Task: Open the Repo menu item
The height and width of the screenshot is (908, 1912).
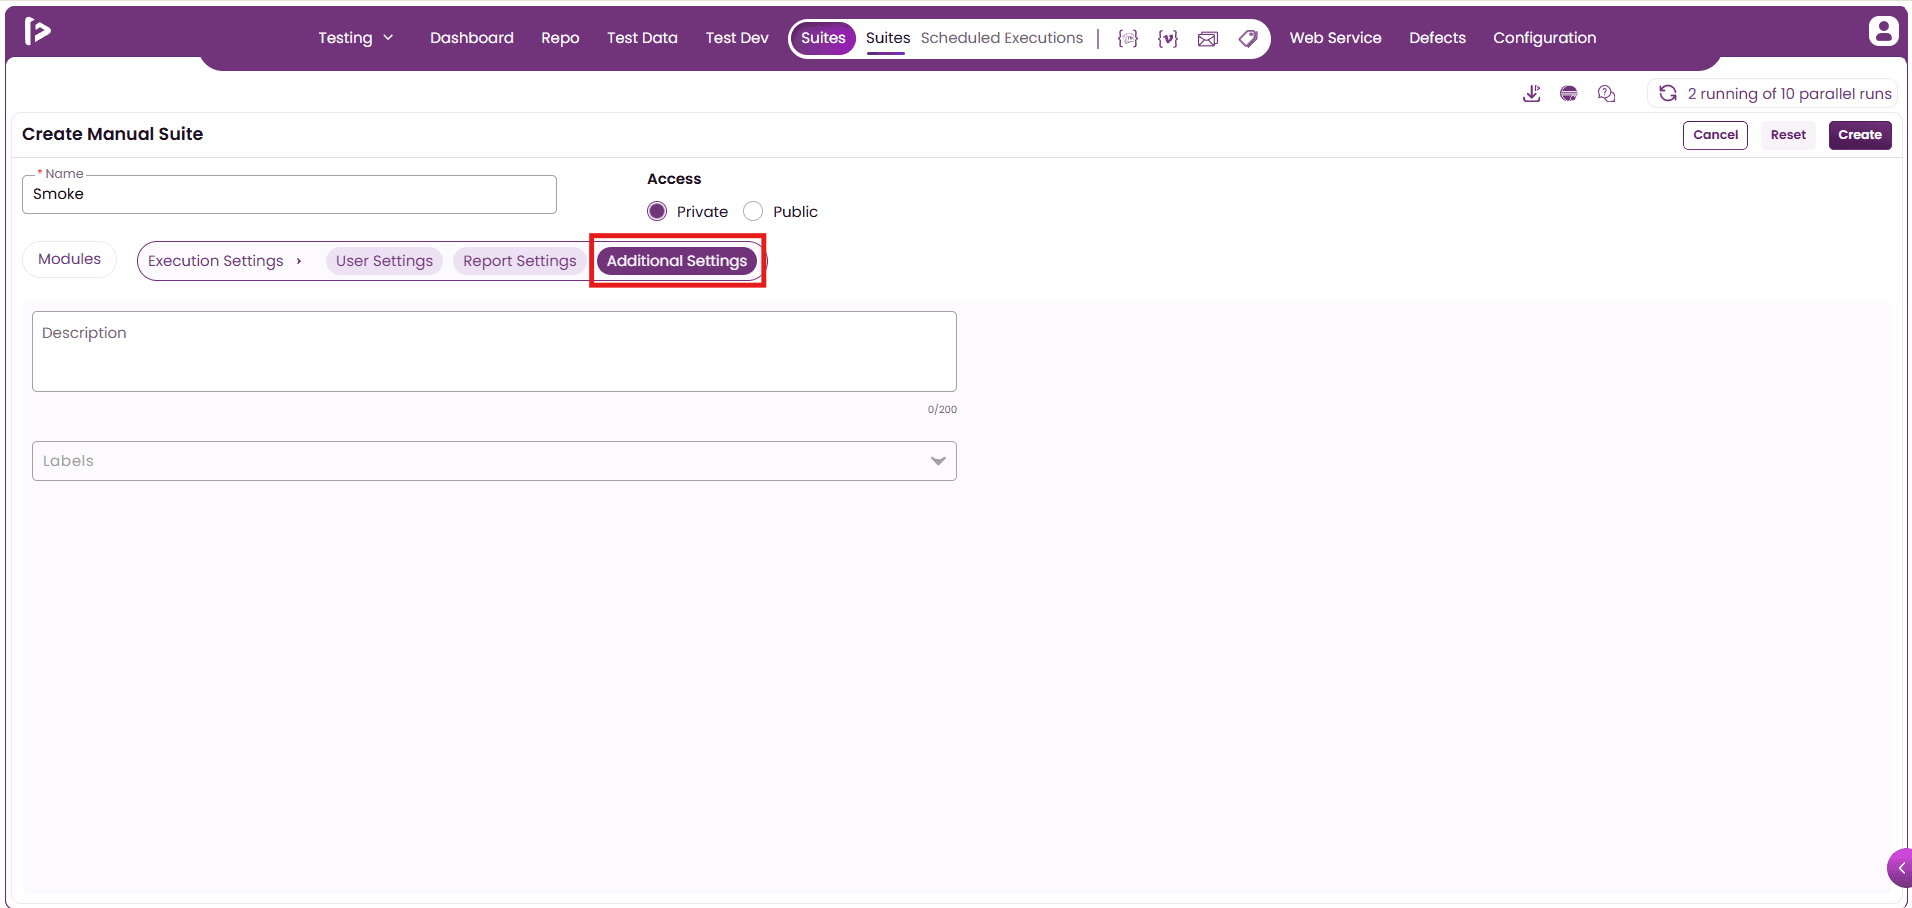Action: click(x=560, y=38)
